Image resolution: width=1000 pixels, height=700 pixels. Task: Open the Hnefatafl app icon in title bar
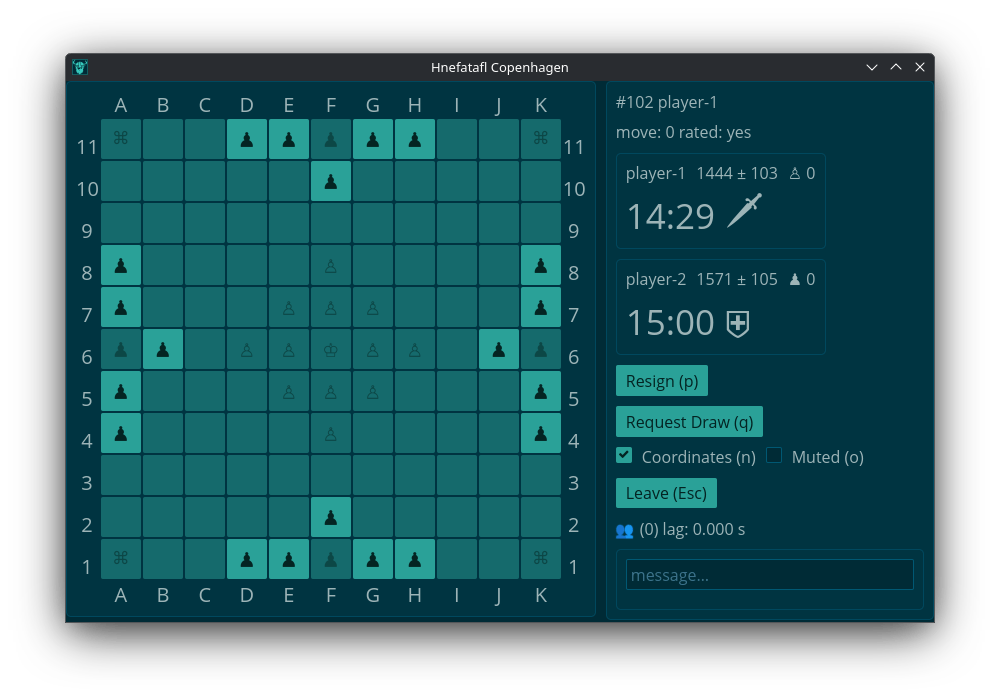80,67
